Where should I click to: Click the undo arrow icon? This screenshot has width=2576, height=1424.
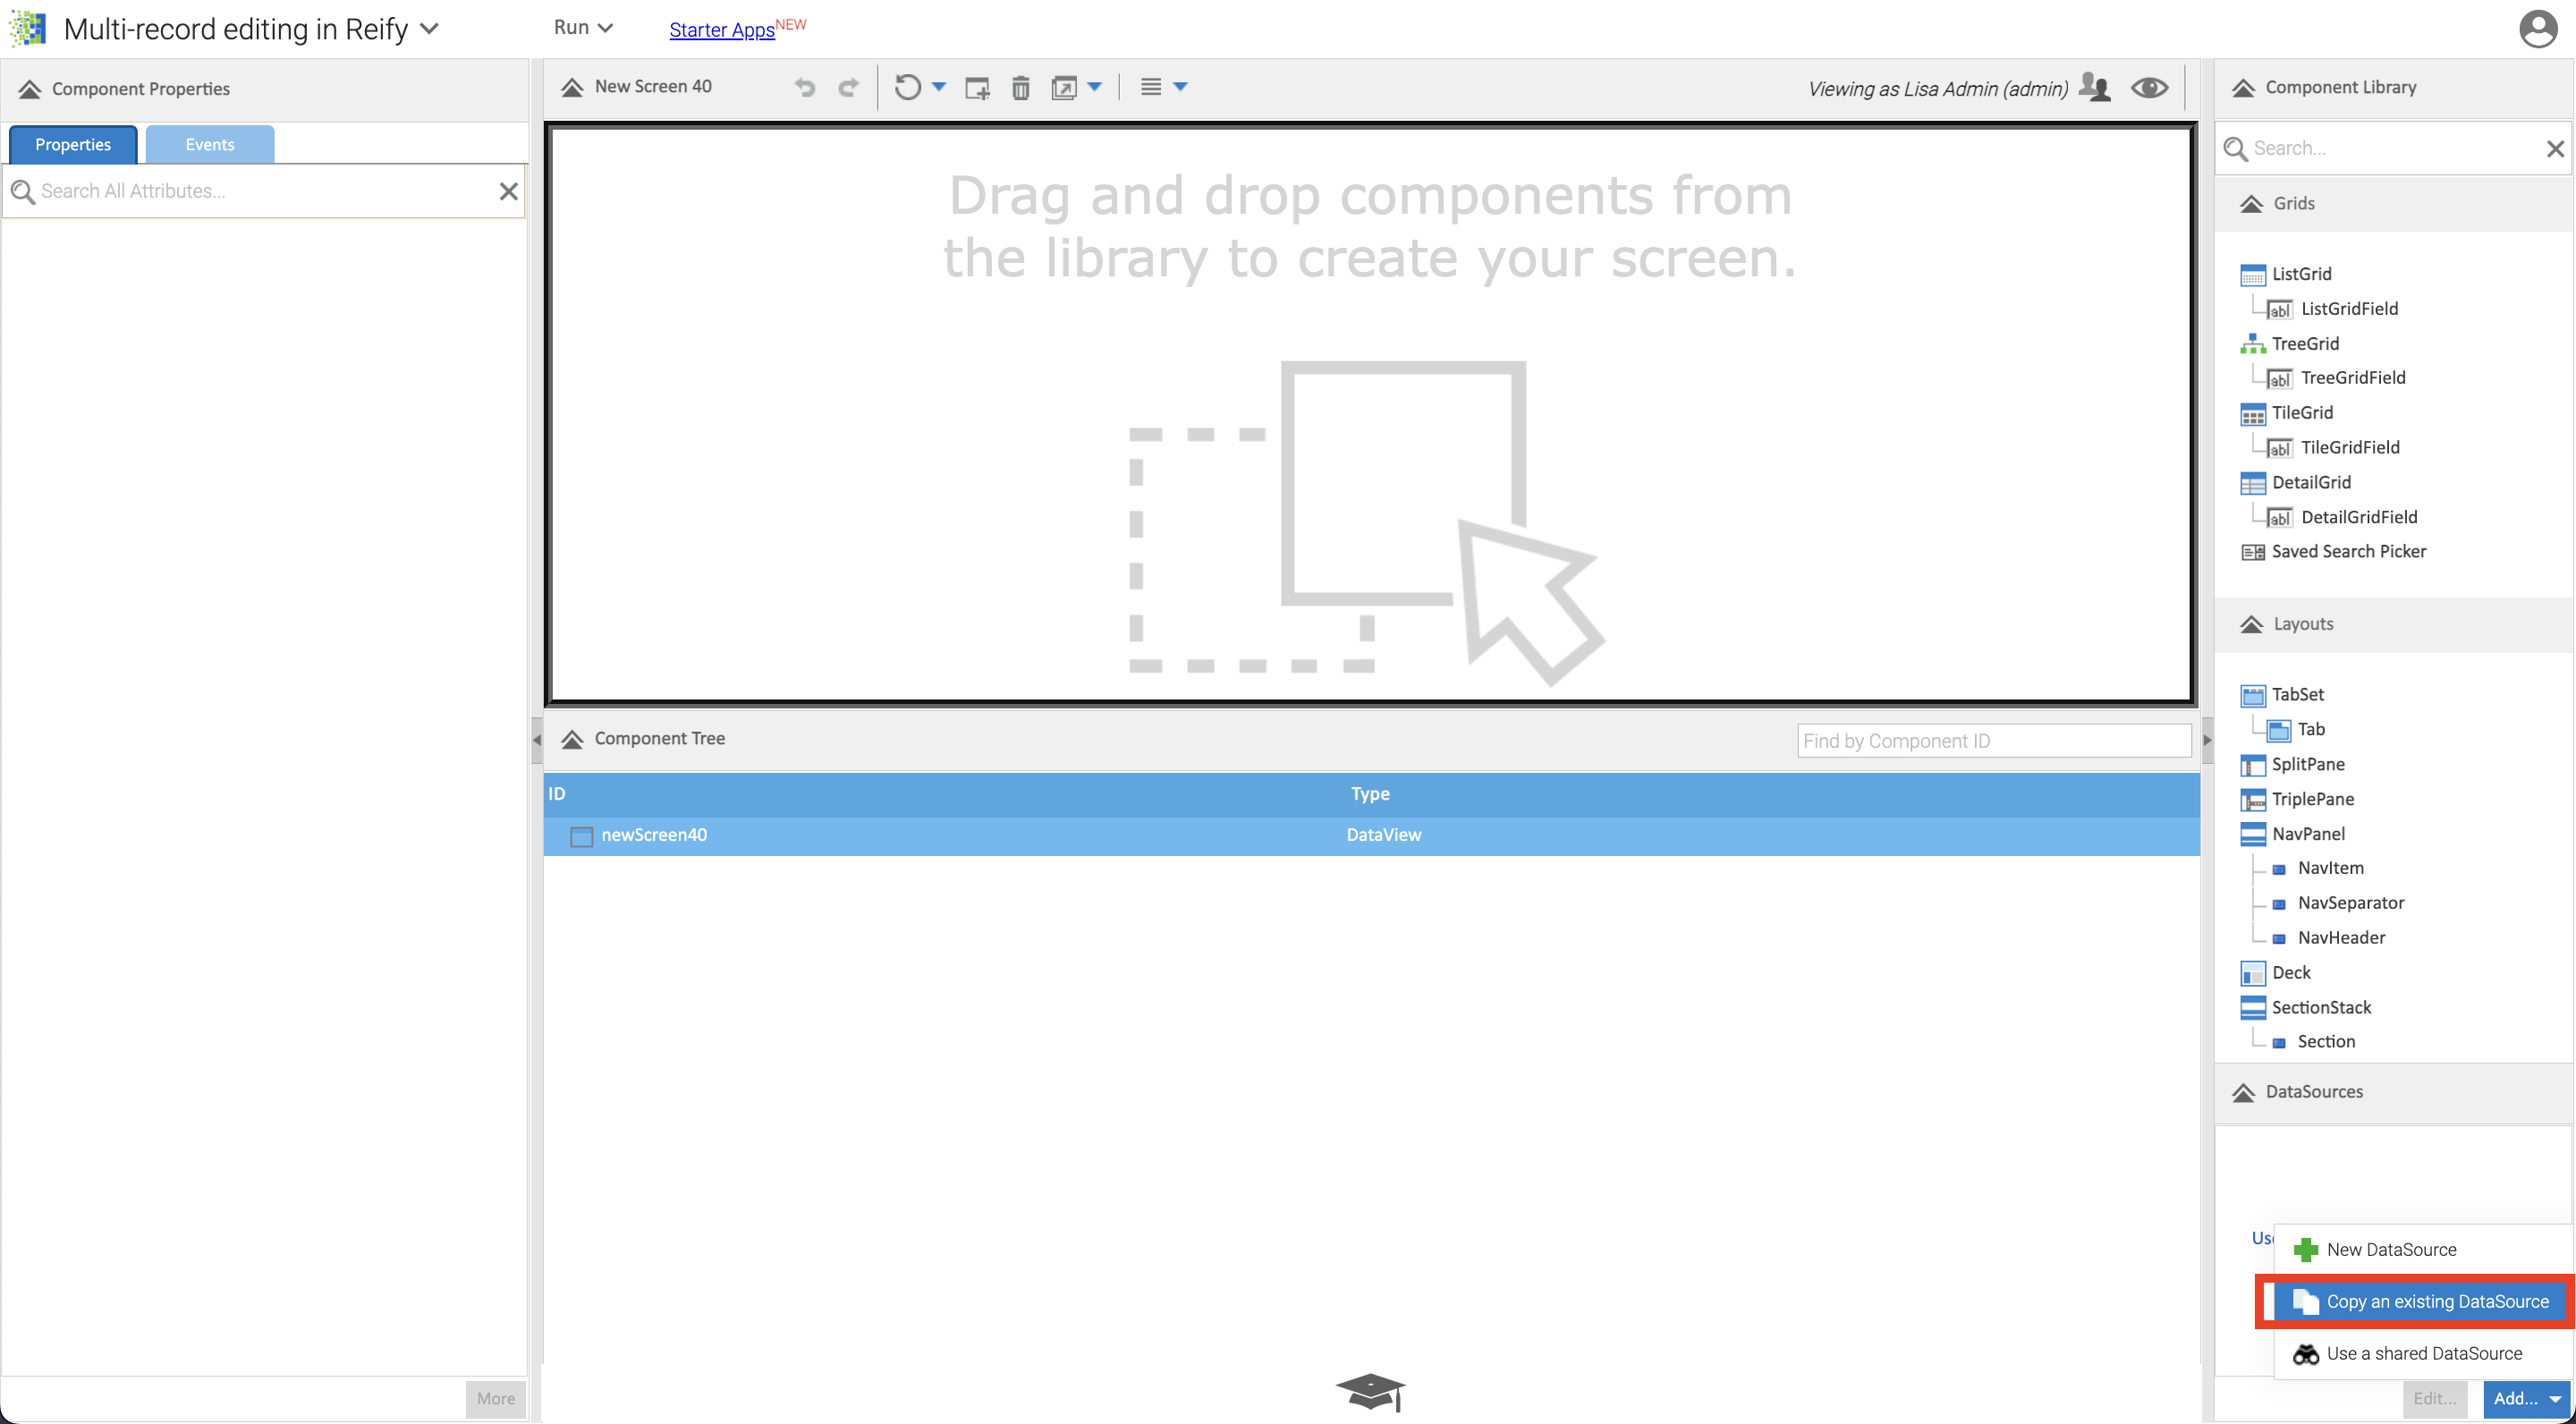tap(801, 86)
